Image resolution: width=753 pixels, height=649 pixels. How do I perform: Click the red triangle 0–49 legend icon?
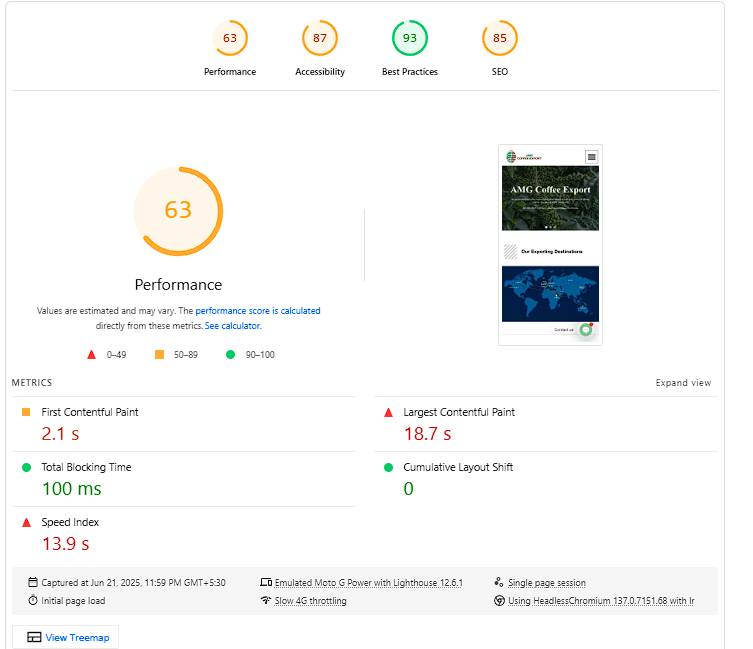[91, 355]
